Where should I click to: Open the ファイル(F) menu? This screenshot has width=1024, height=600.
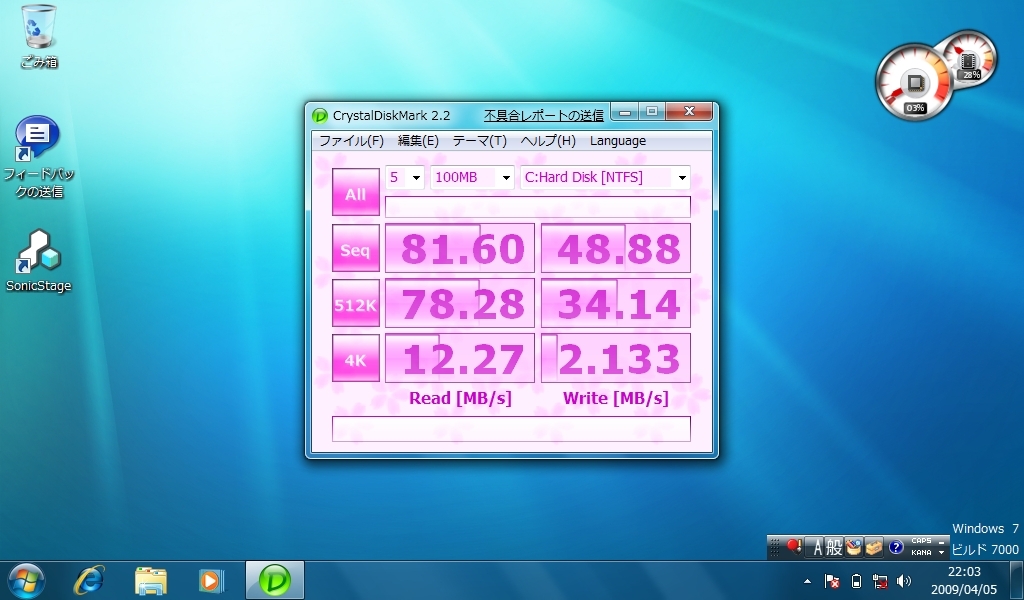click(x=351, y=141)
